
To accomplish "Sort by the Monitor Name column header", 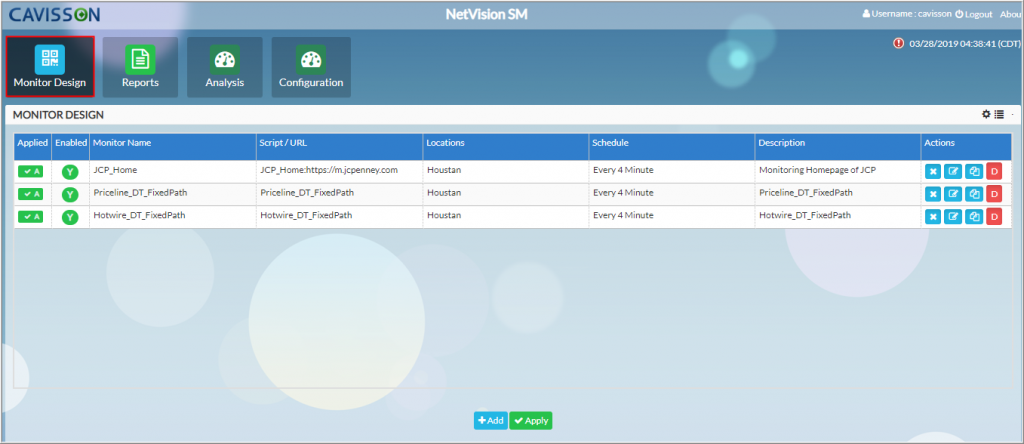I will (x=122, y=143).
